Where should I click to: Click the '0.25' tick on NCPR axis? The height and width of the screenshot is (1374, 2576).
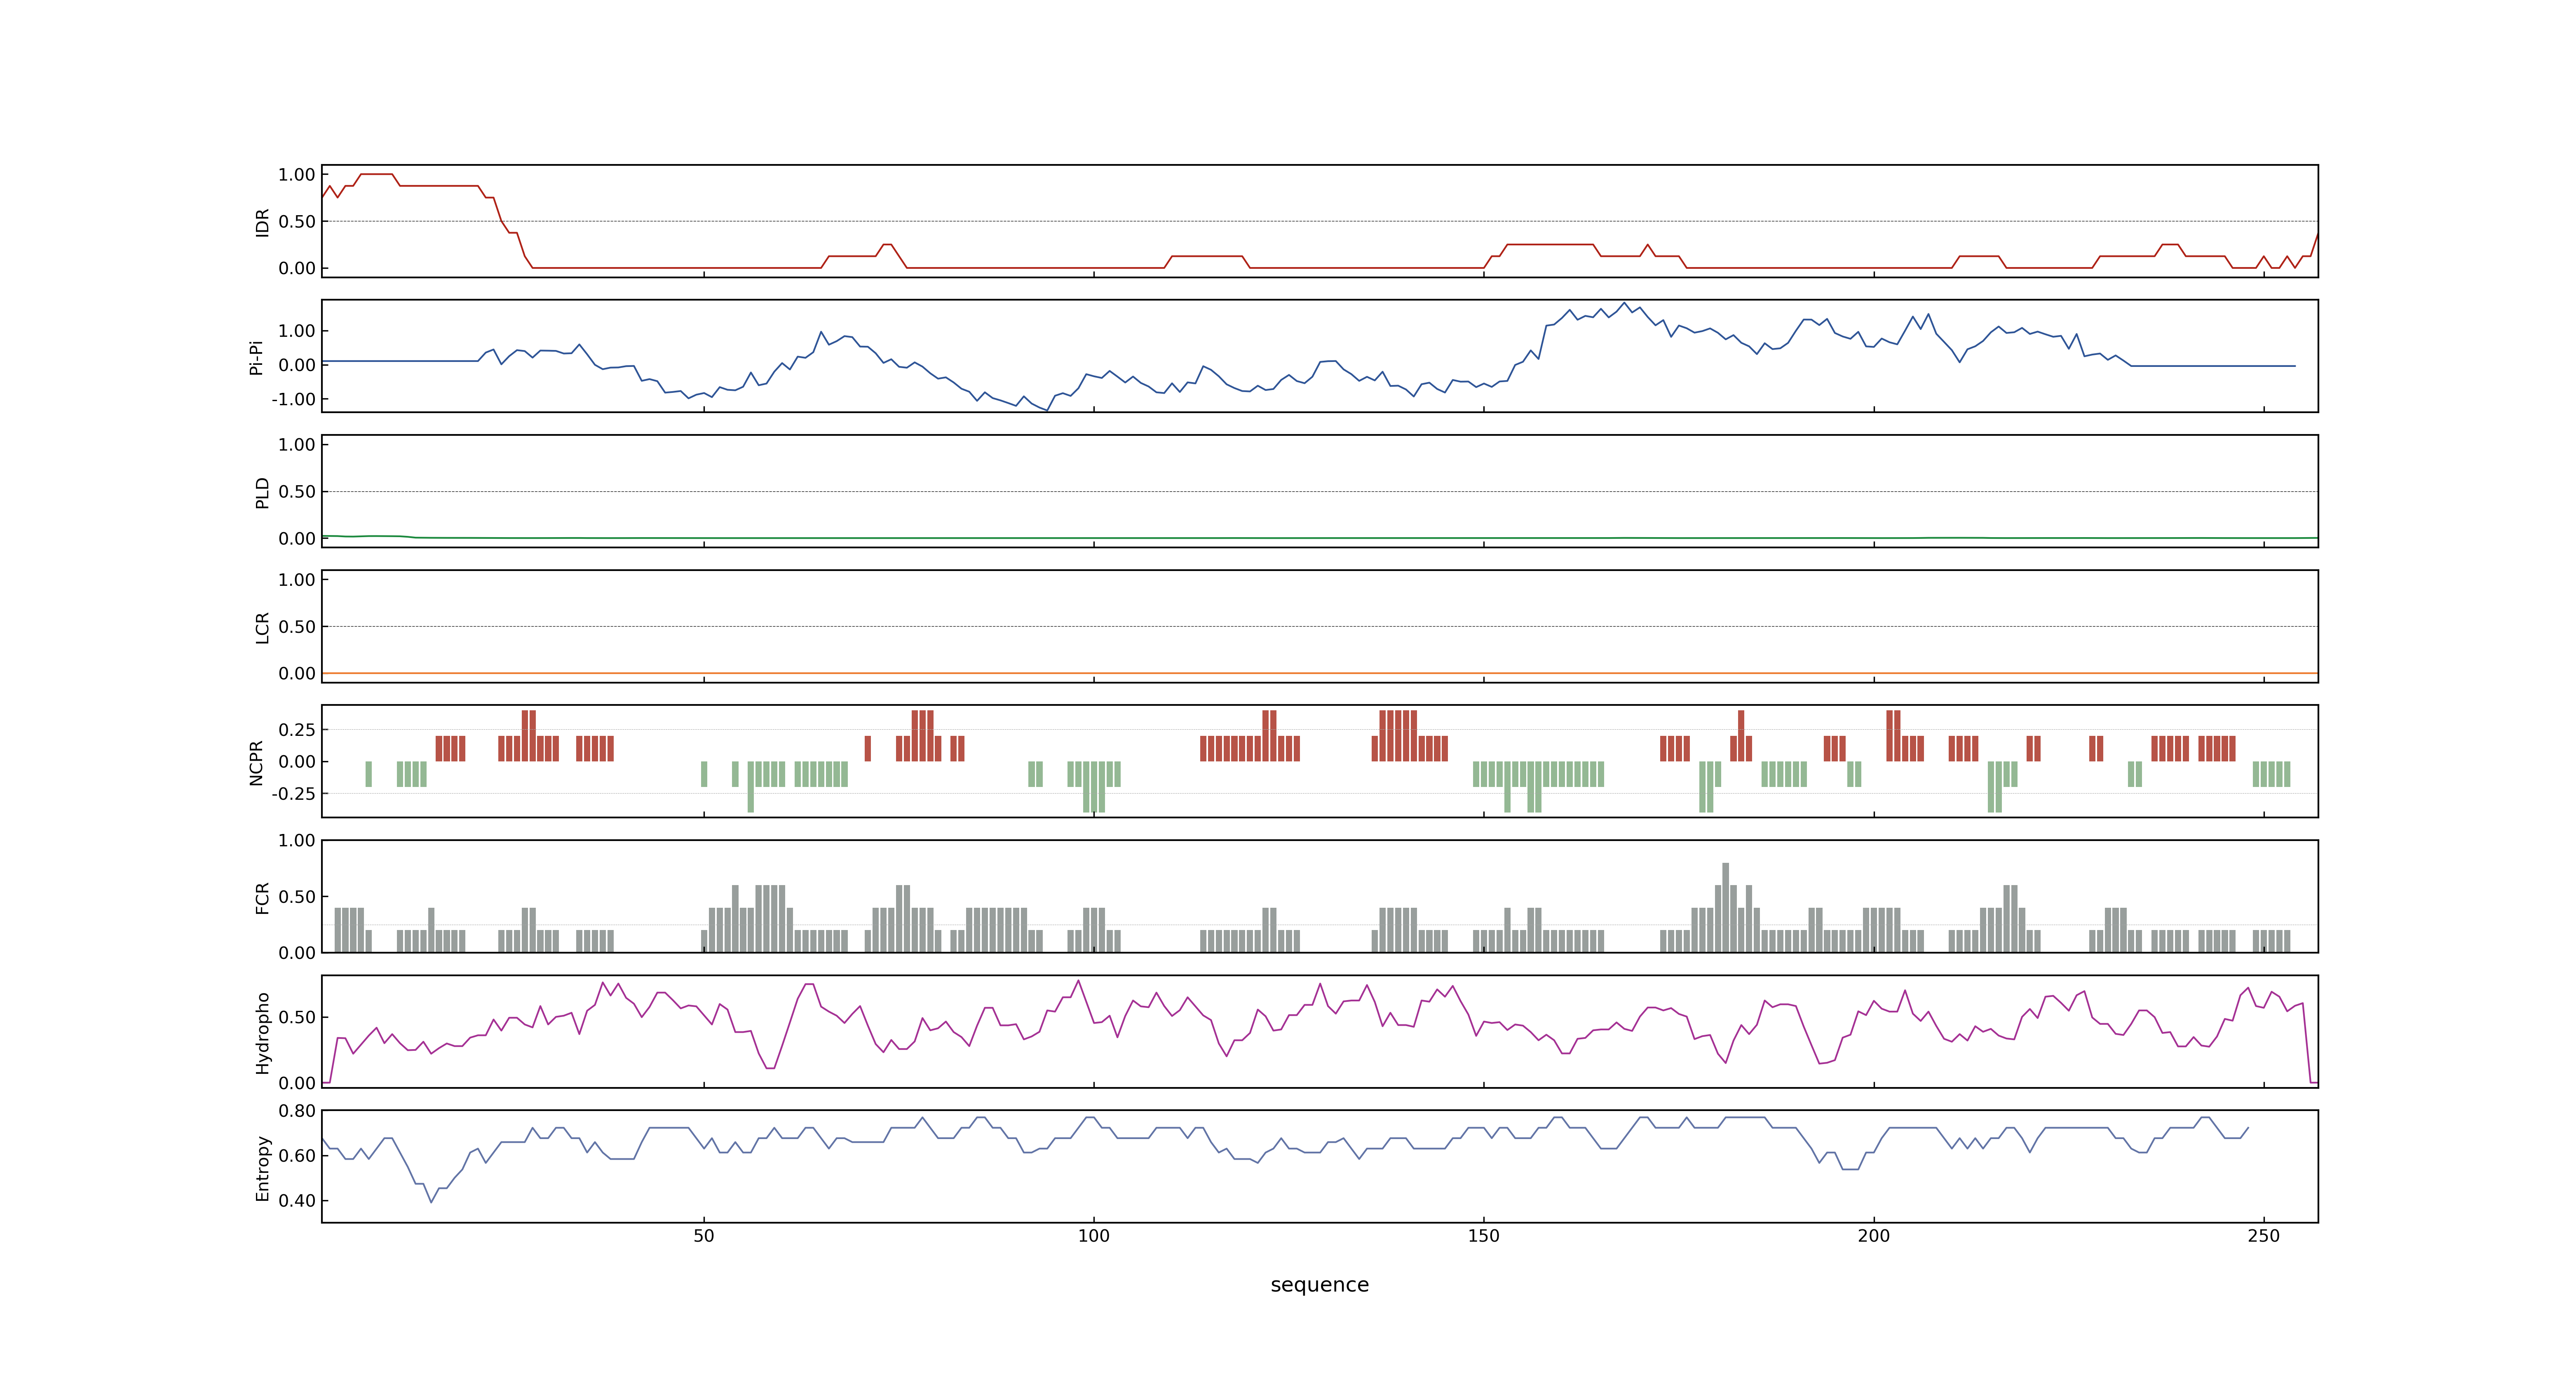[297, 730]
